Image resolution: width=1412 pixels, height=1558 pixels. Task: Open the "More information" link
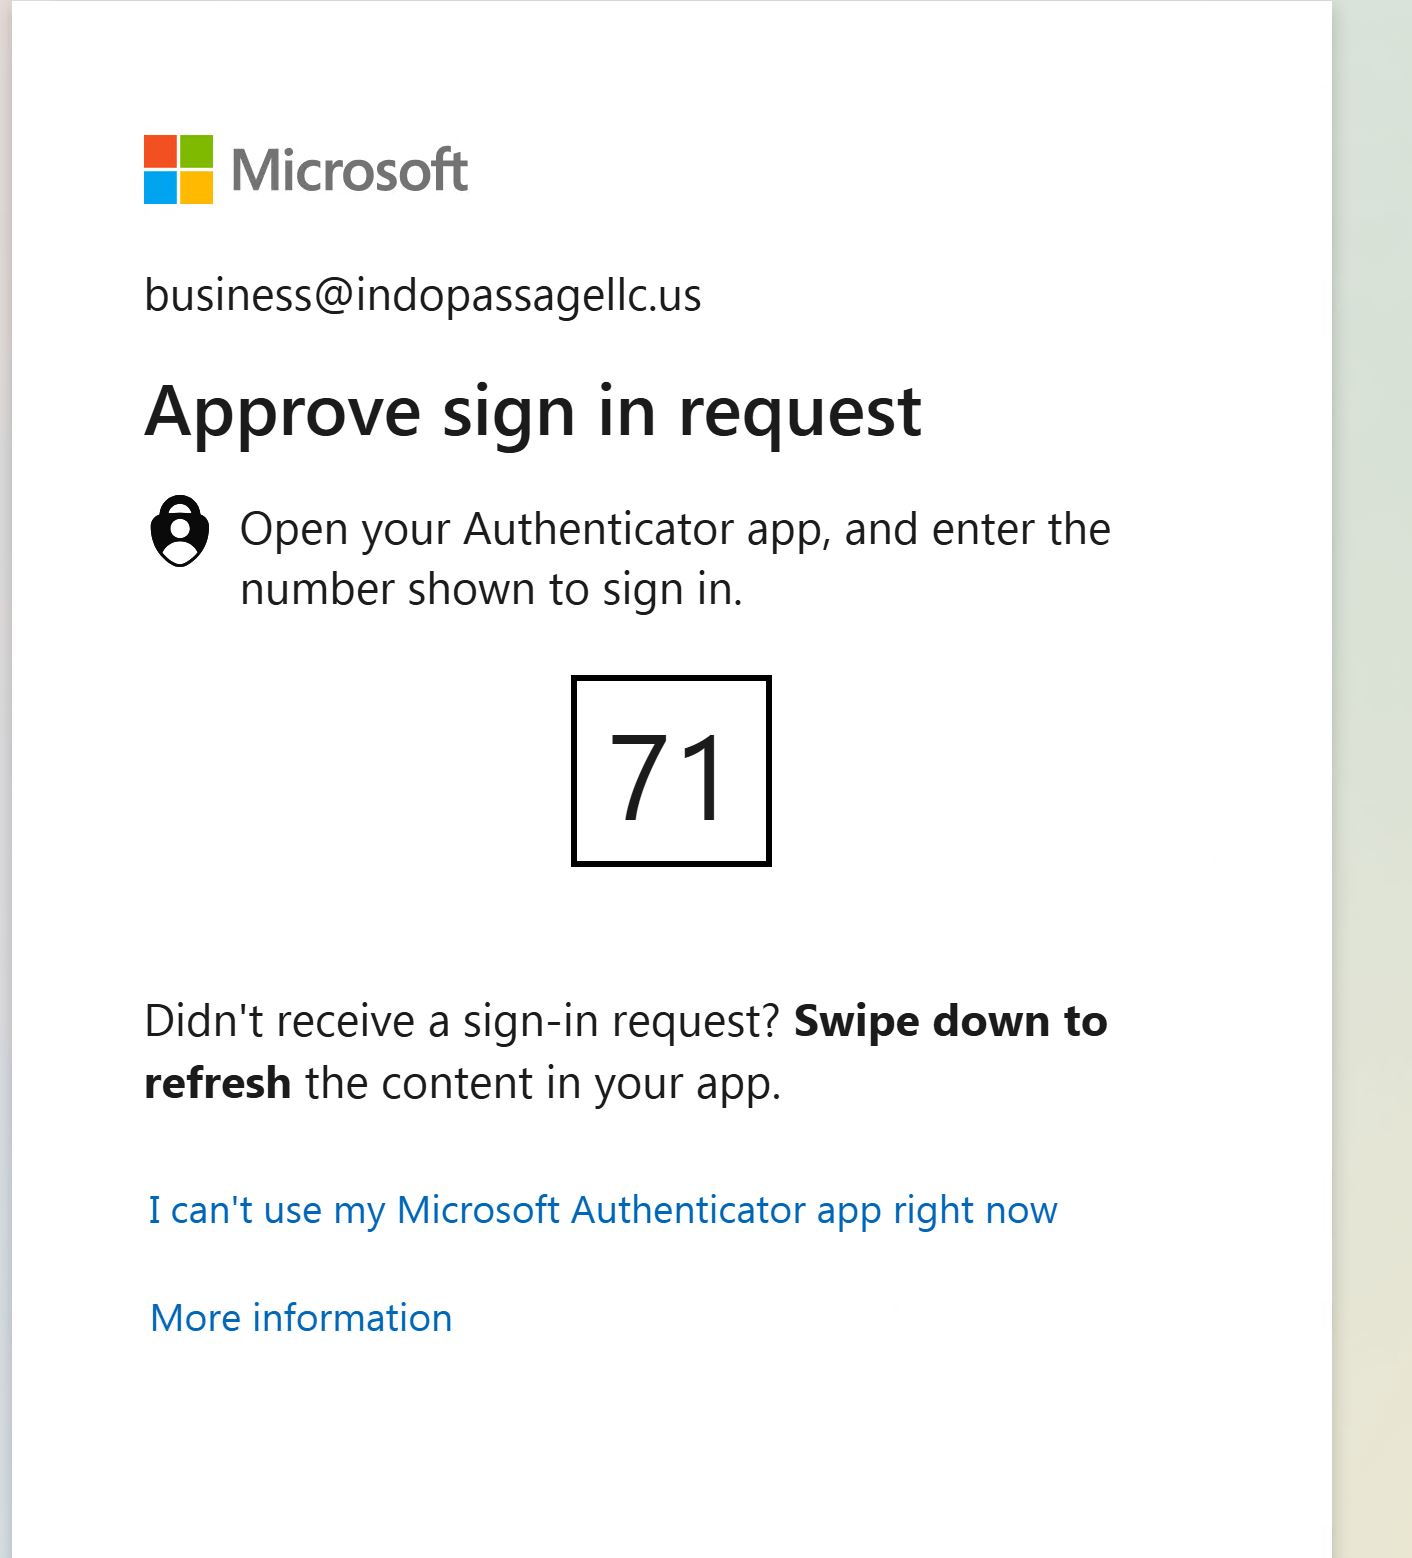click(301, 1318)
